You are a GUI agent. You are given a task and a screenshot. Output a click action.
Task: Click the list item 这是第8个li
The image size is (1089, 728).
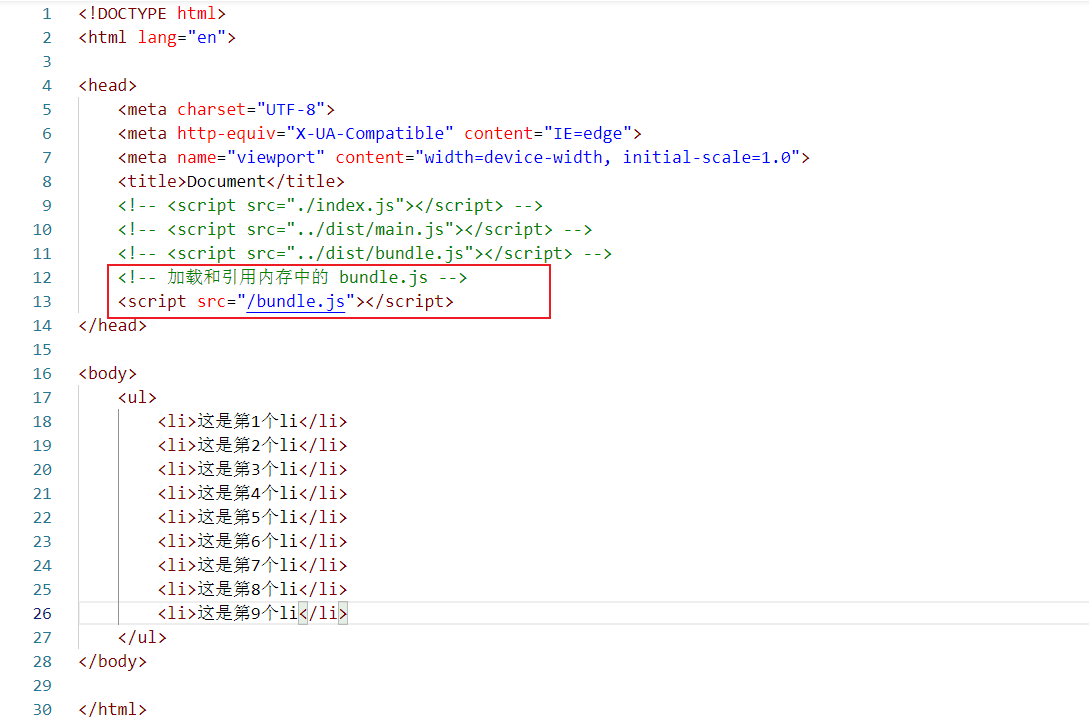(x=252, y=589)
